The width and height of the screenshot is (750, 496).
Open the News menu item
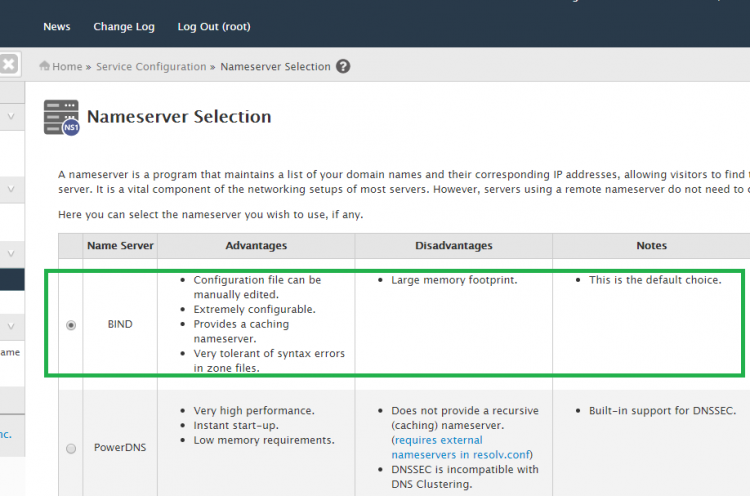point(56,27)
